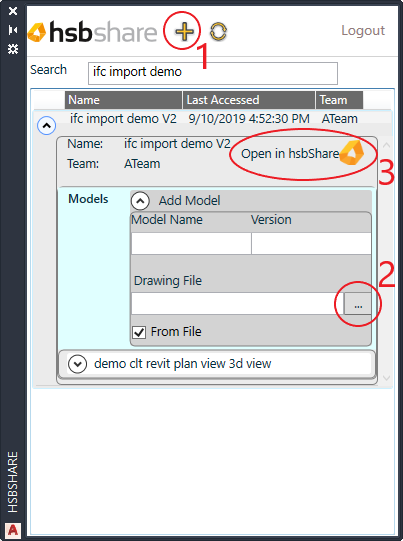Toggle palette auto-hide icon
This screenshot has height=541, width=403.
tap(13, 30)
